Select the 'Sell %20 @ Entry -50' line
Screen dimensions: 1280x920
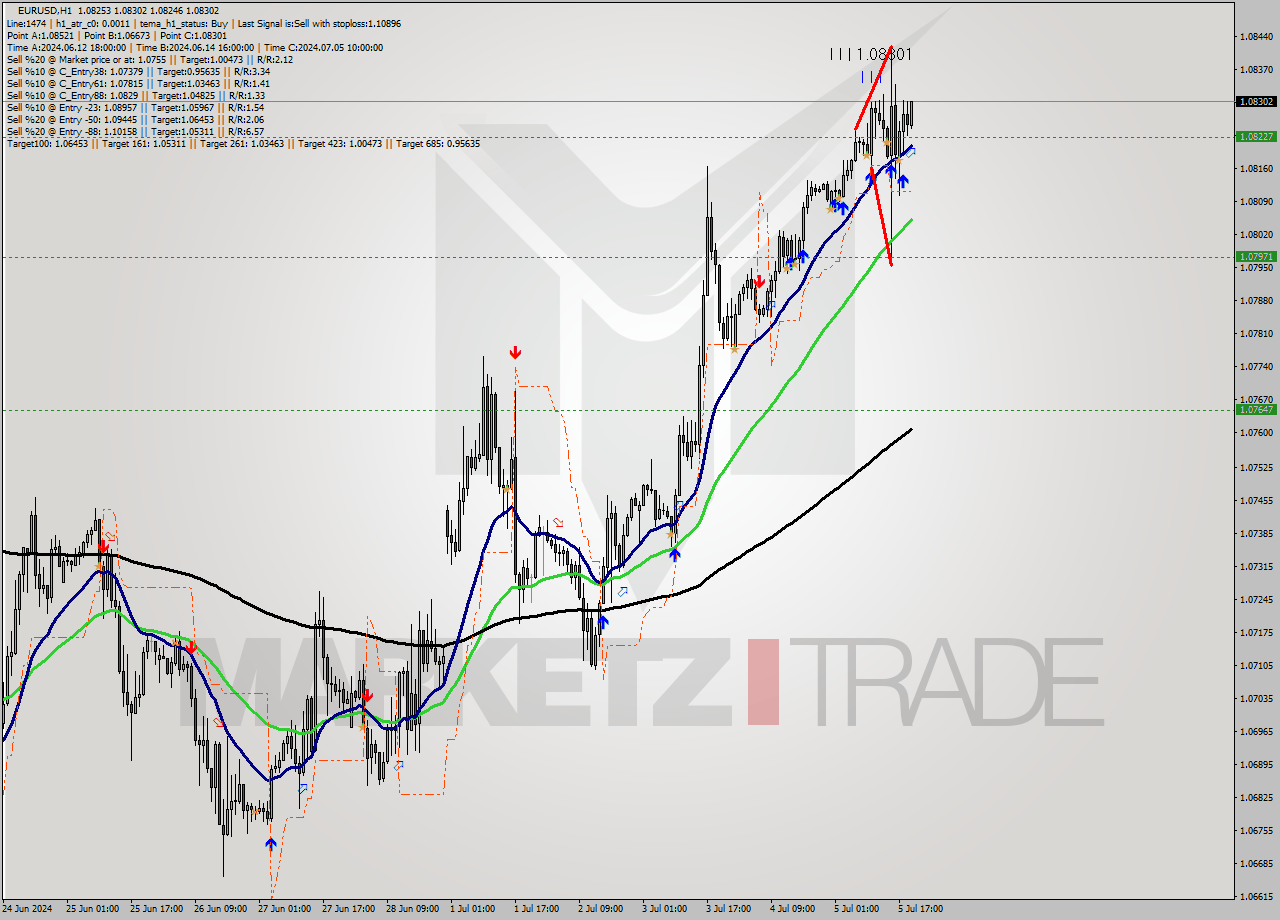(135, 119)
